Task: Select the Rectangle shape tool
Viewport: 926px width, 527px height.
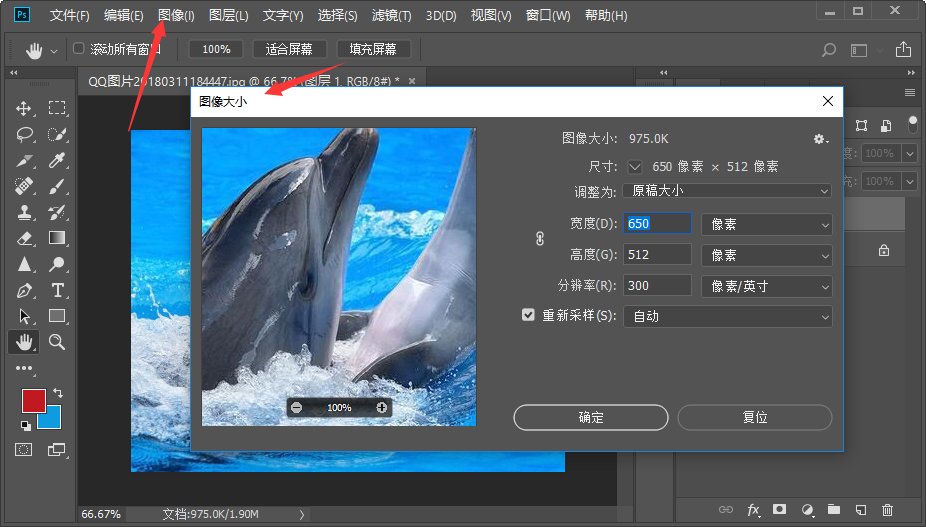Action: [57, 316]
